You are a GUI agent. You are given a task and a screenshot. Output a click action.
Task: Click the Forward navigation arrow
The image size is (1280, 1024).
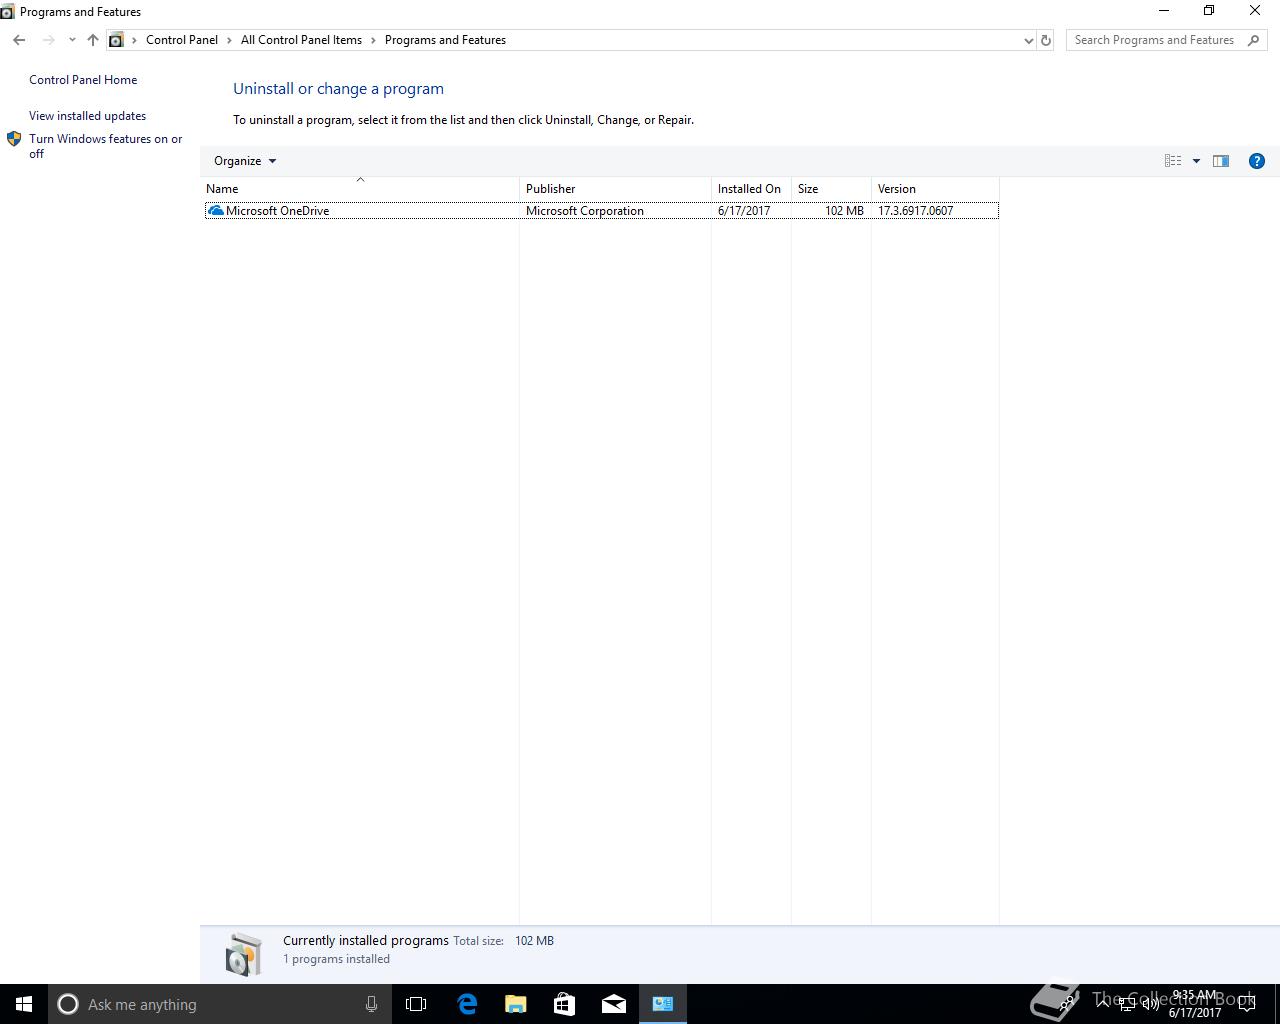(x=48, y=40)
